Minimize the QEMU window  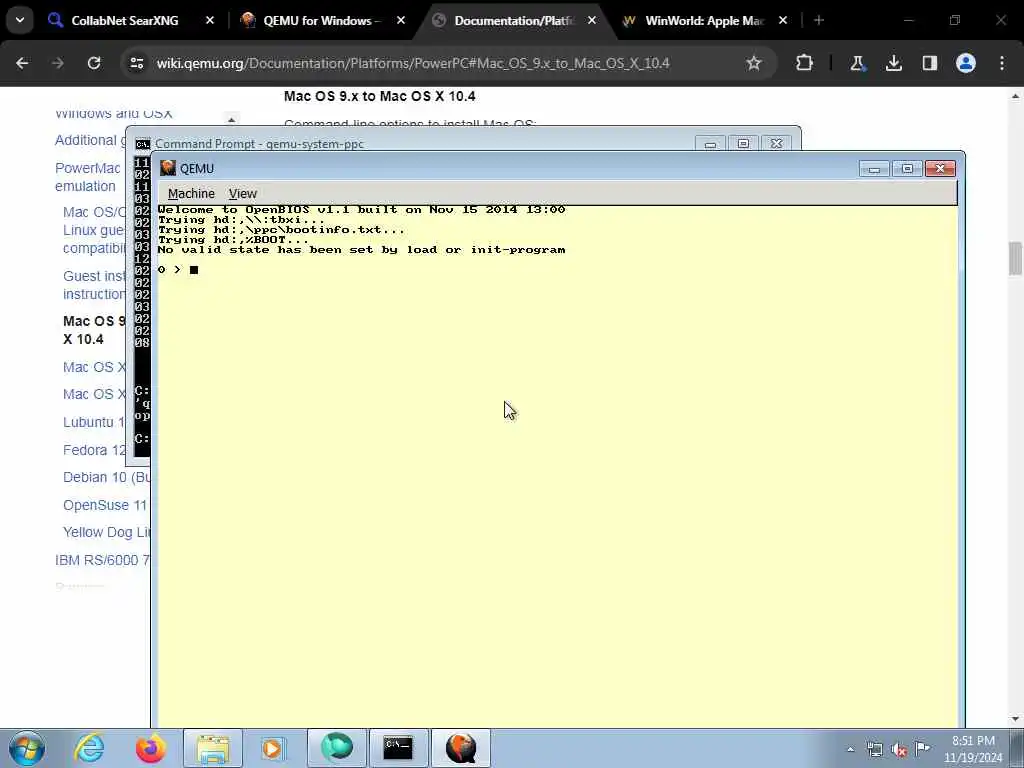[x=874, y=168]
